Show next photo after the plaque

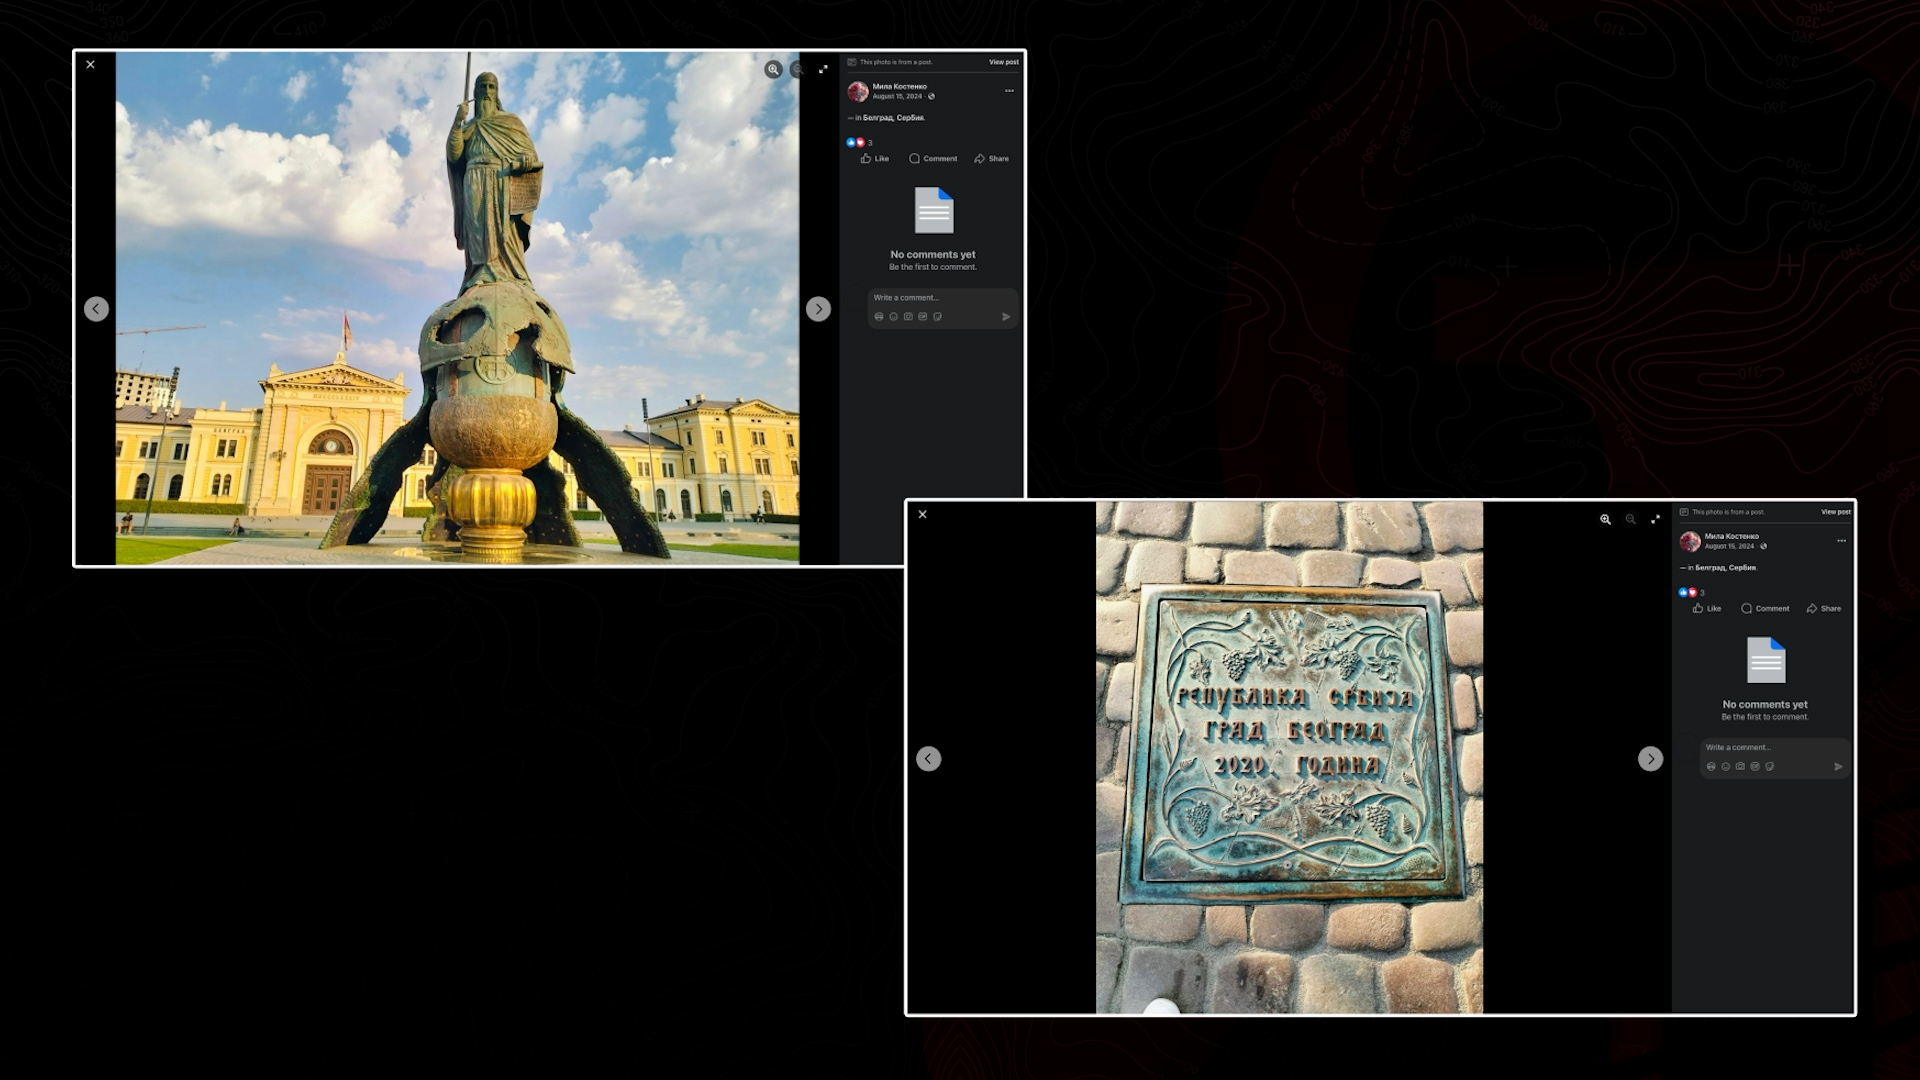[x=1650, y=759]
